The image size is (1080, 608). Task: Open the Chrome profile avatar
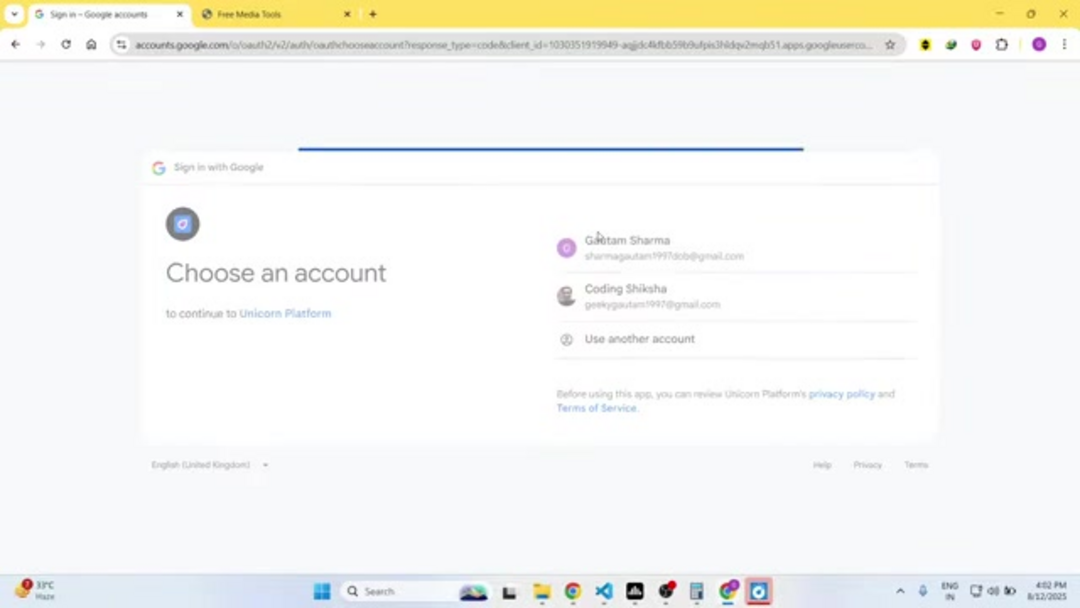pos(1039,44)
